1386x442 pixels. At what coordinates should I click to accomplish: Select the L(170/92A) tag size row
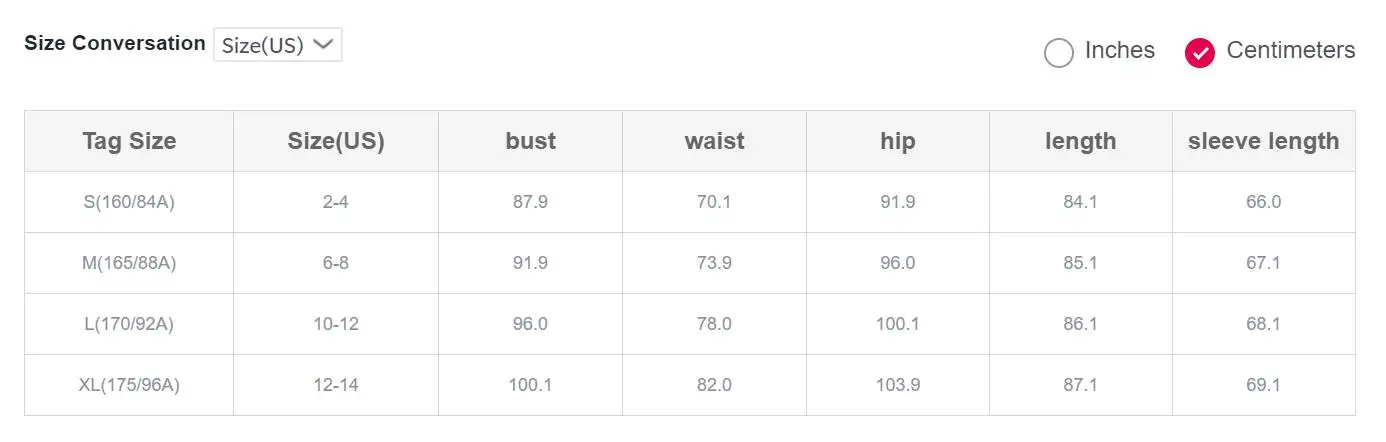pyautogui.click(x=129, y=324)
